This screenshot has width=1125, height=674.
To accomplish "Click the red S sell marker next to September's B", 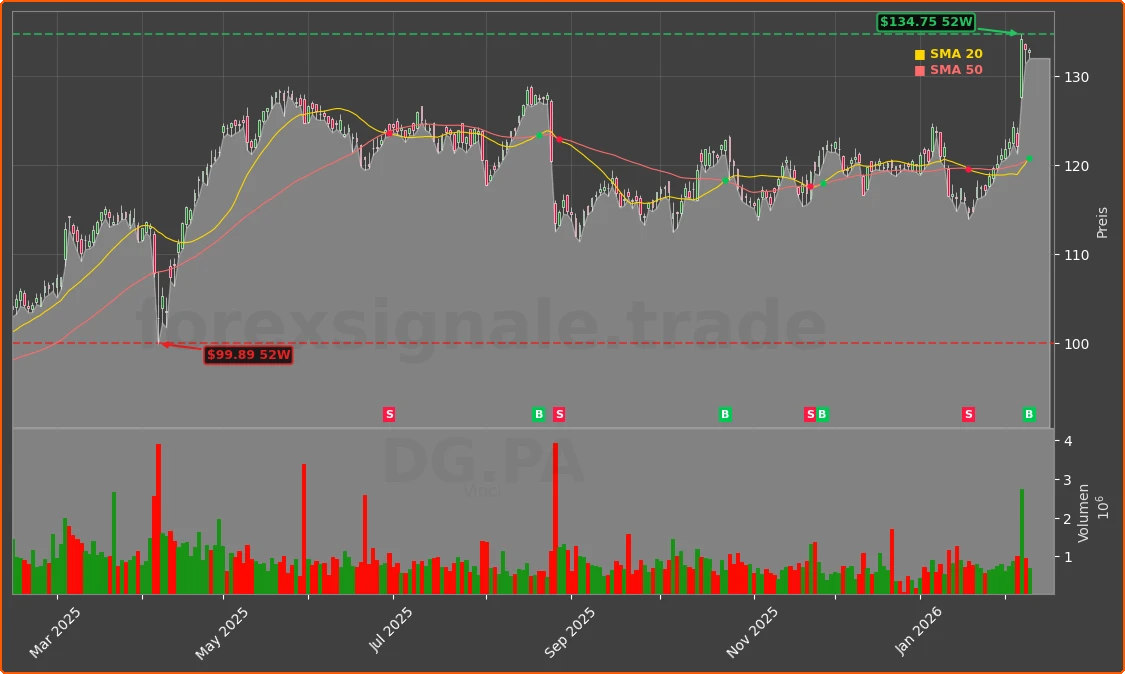I will point(559,413).
